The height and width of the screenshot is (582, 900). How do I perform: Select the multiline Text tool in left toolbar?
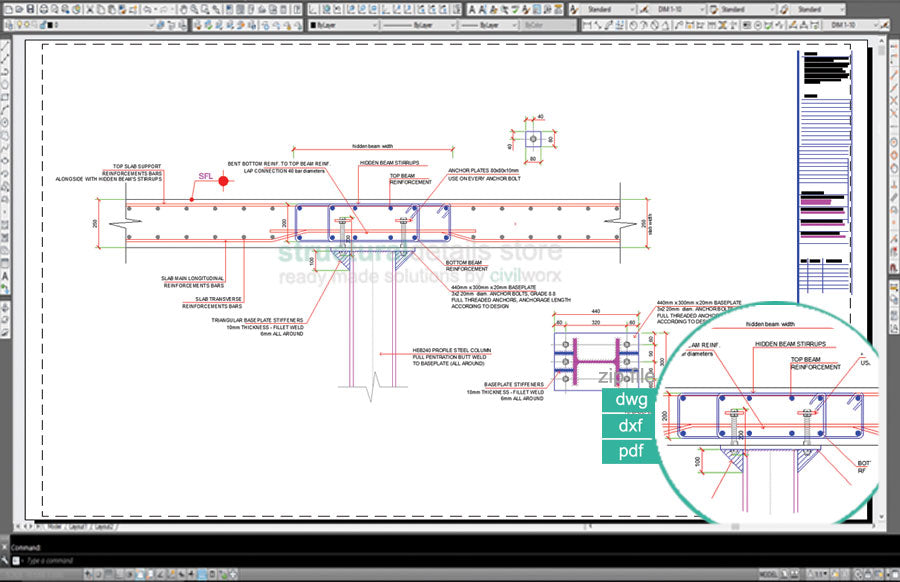6,275
